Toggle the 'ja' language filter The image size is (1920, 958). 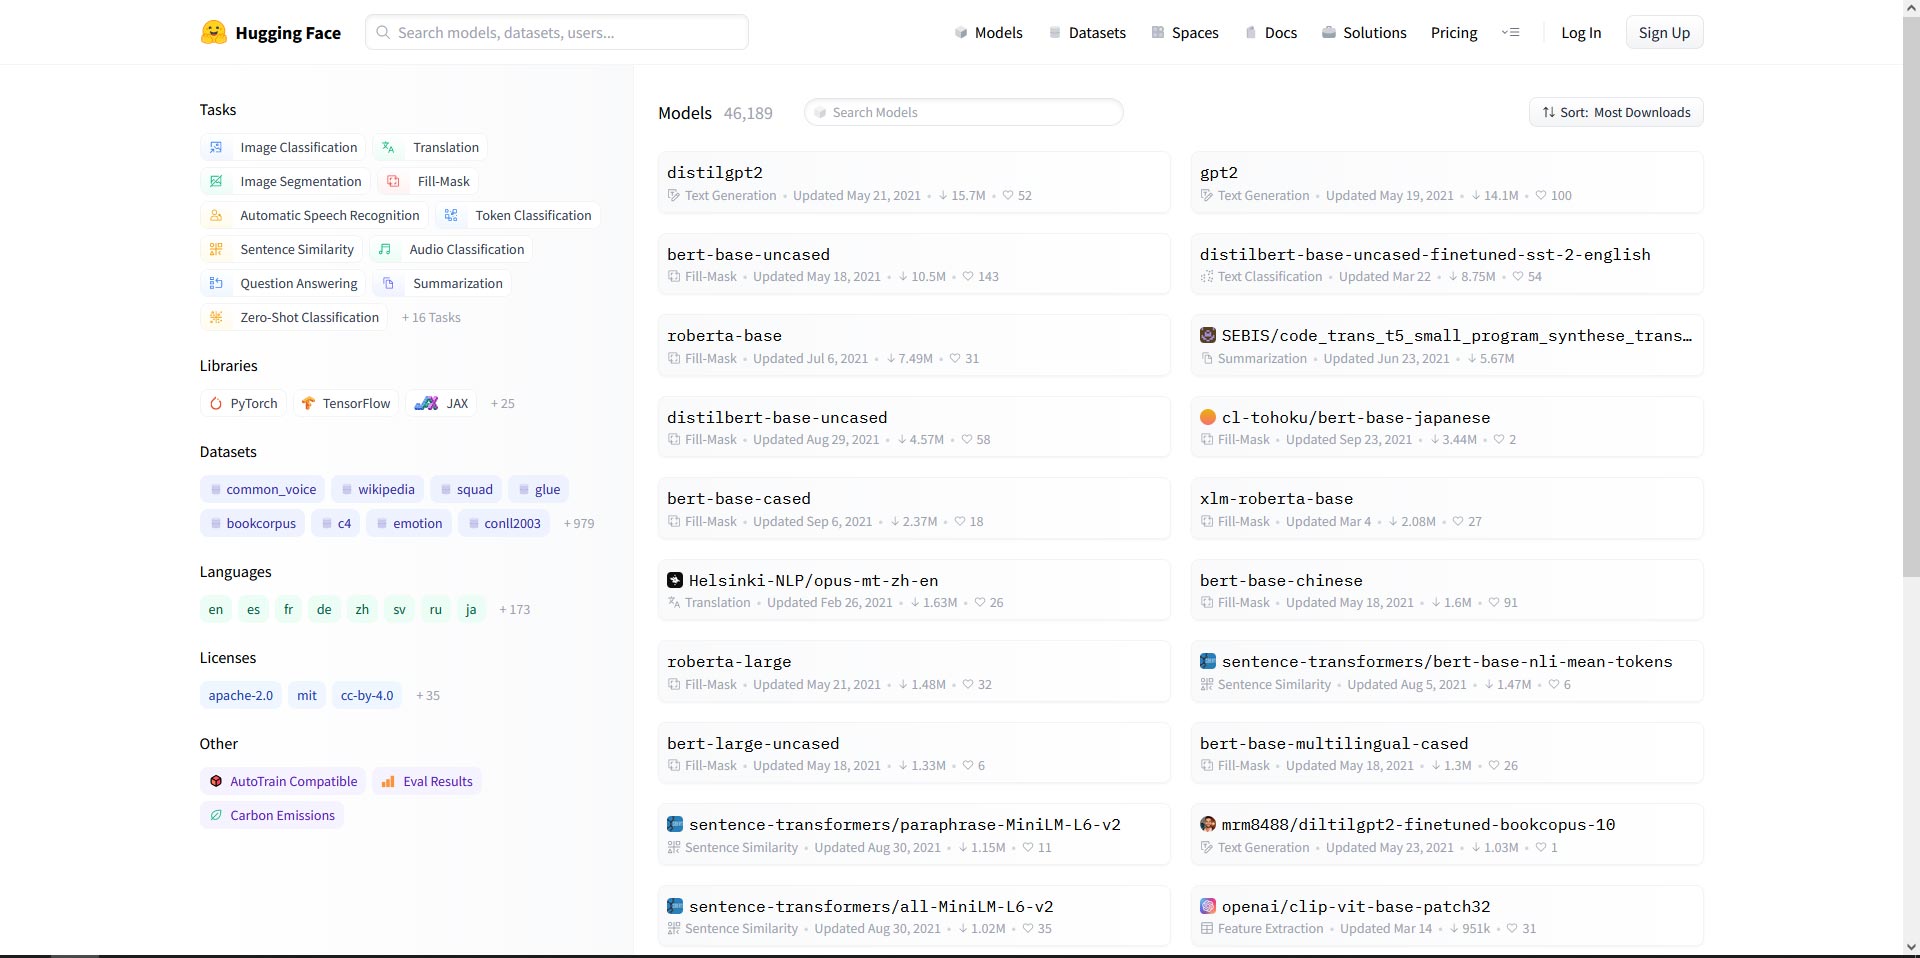coord(471,609)
